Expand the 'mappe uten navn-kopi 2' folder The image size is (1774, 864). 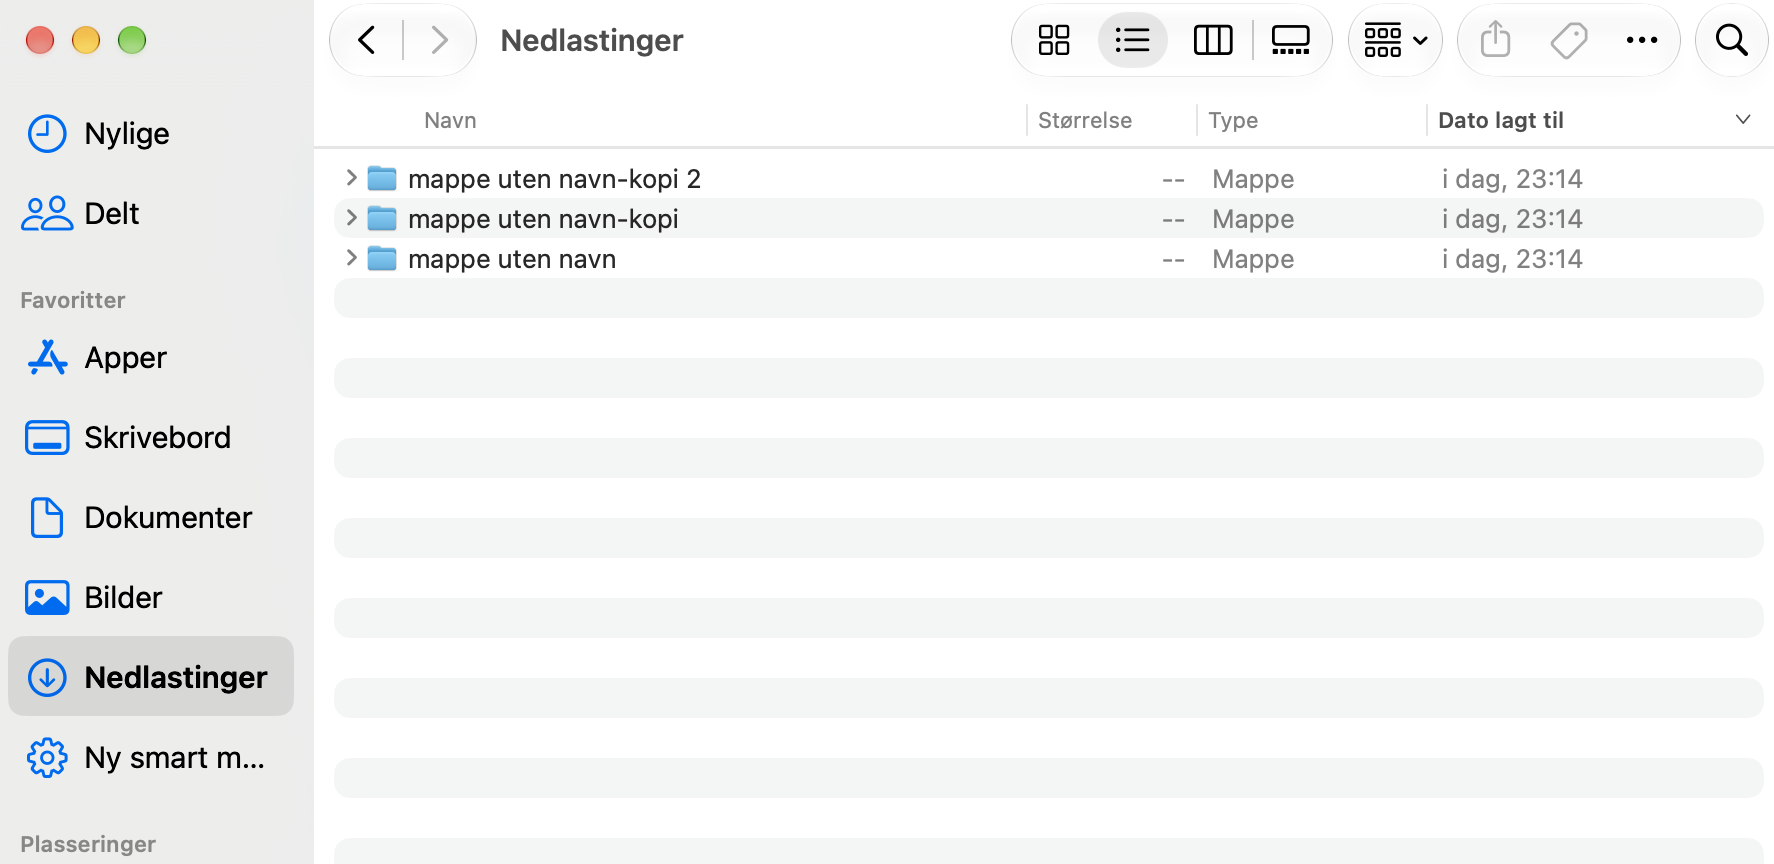pyautogui.click(x=351, y=178)
